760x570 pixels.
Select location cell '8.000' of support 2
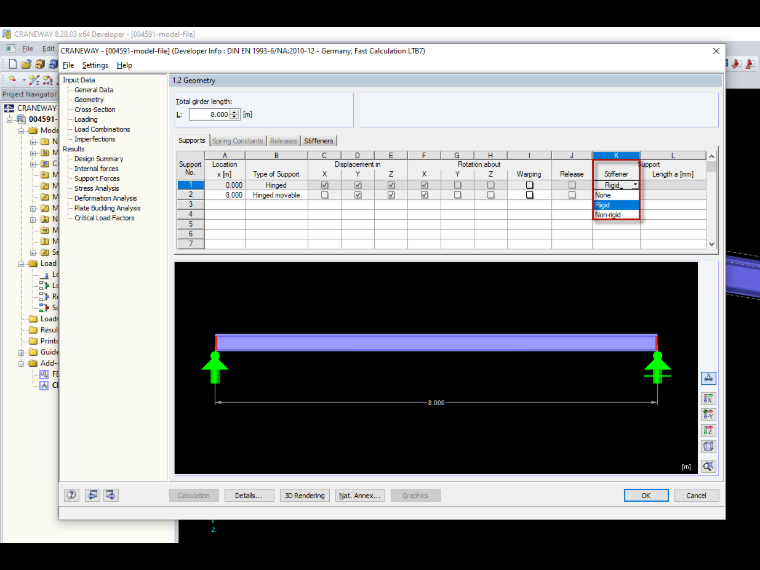click(225, 195)
